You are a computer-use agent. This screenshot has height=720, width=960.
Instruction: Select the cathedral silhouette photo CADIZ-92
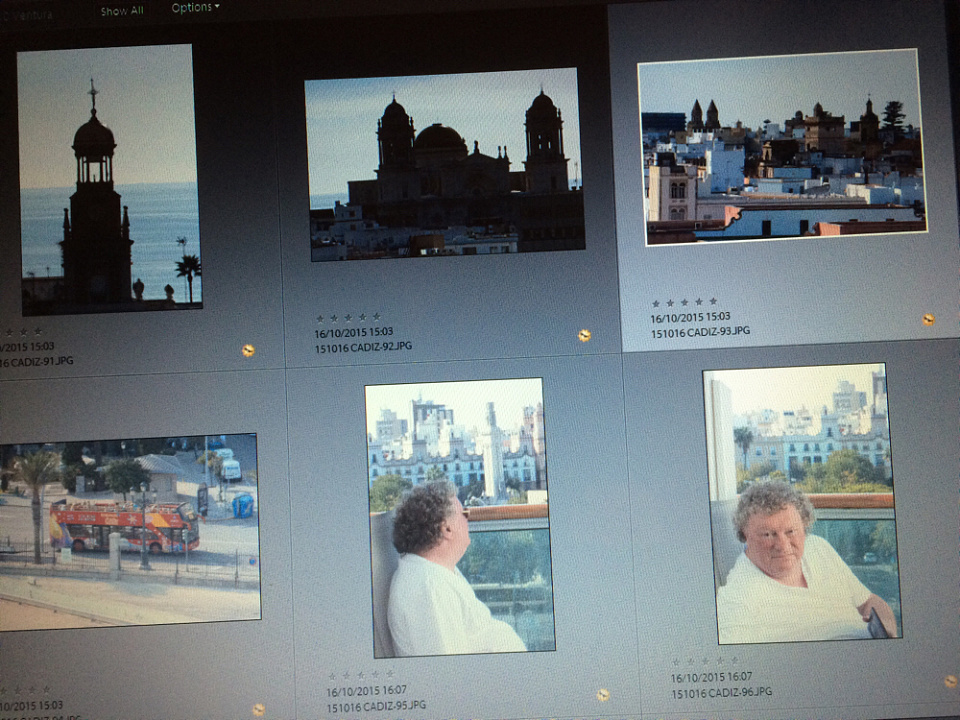coord(444,164)
